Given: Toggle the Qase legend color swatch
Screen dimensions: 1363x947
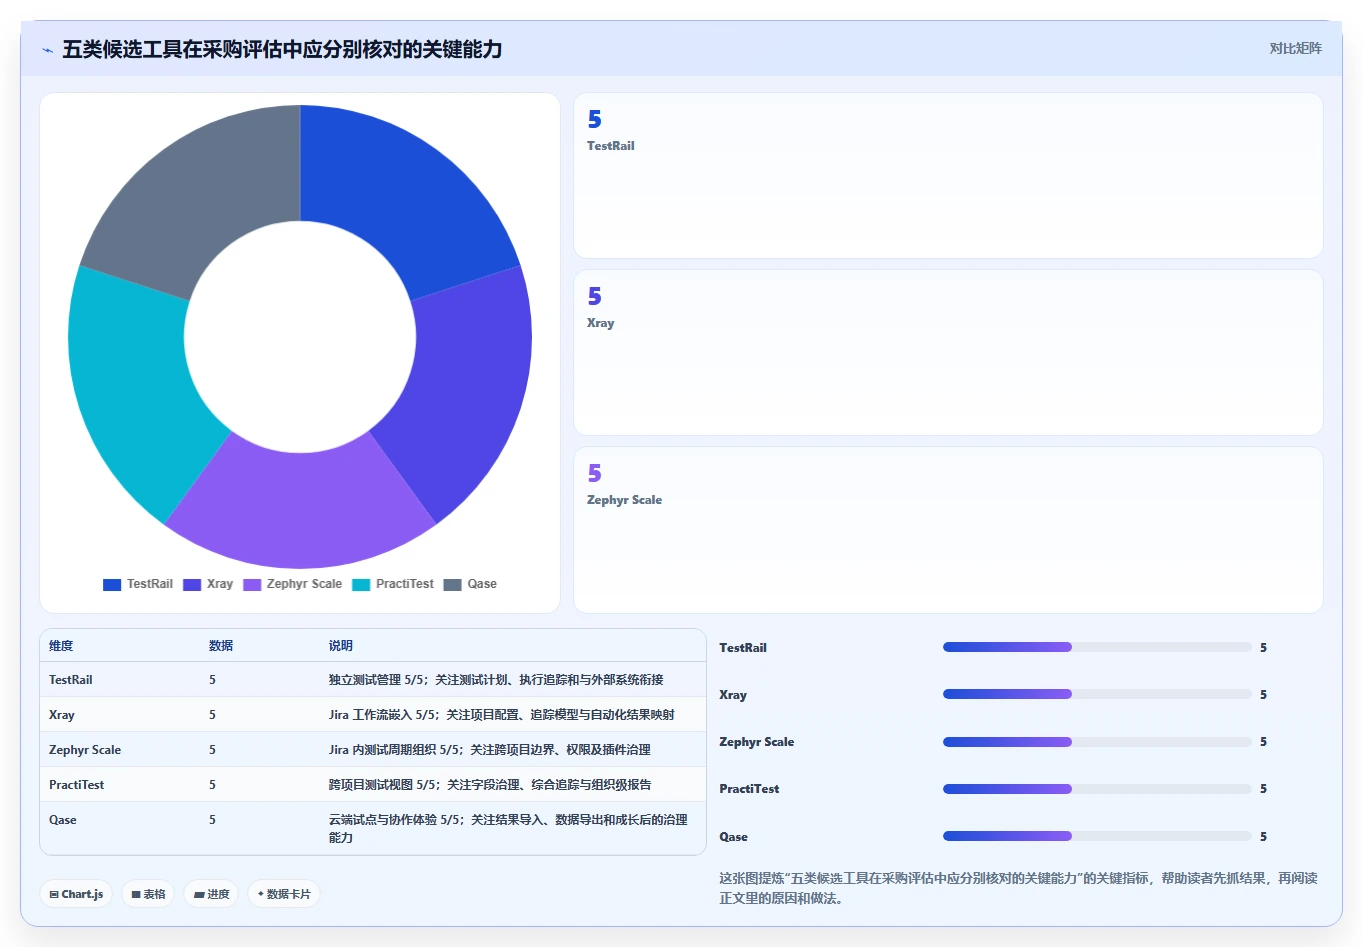Looking at the screenshot, I should pos(453,585).
